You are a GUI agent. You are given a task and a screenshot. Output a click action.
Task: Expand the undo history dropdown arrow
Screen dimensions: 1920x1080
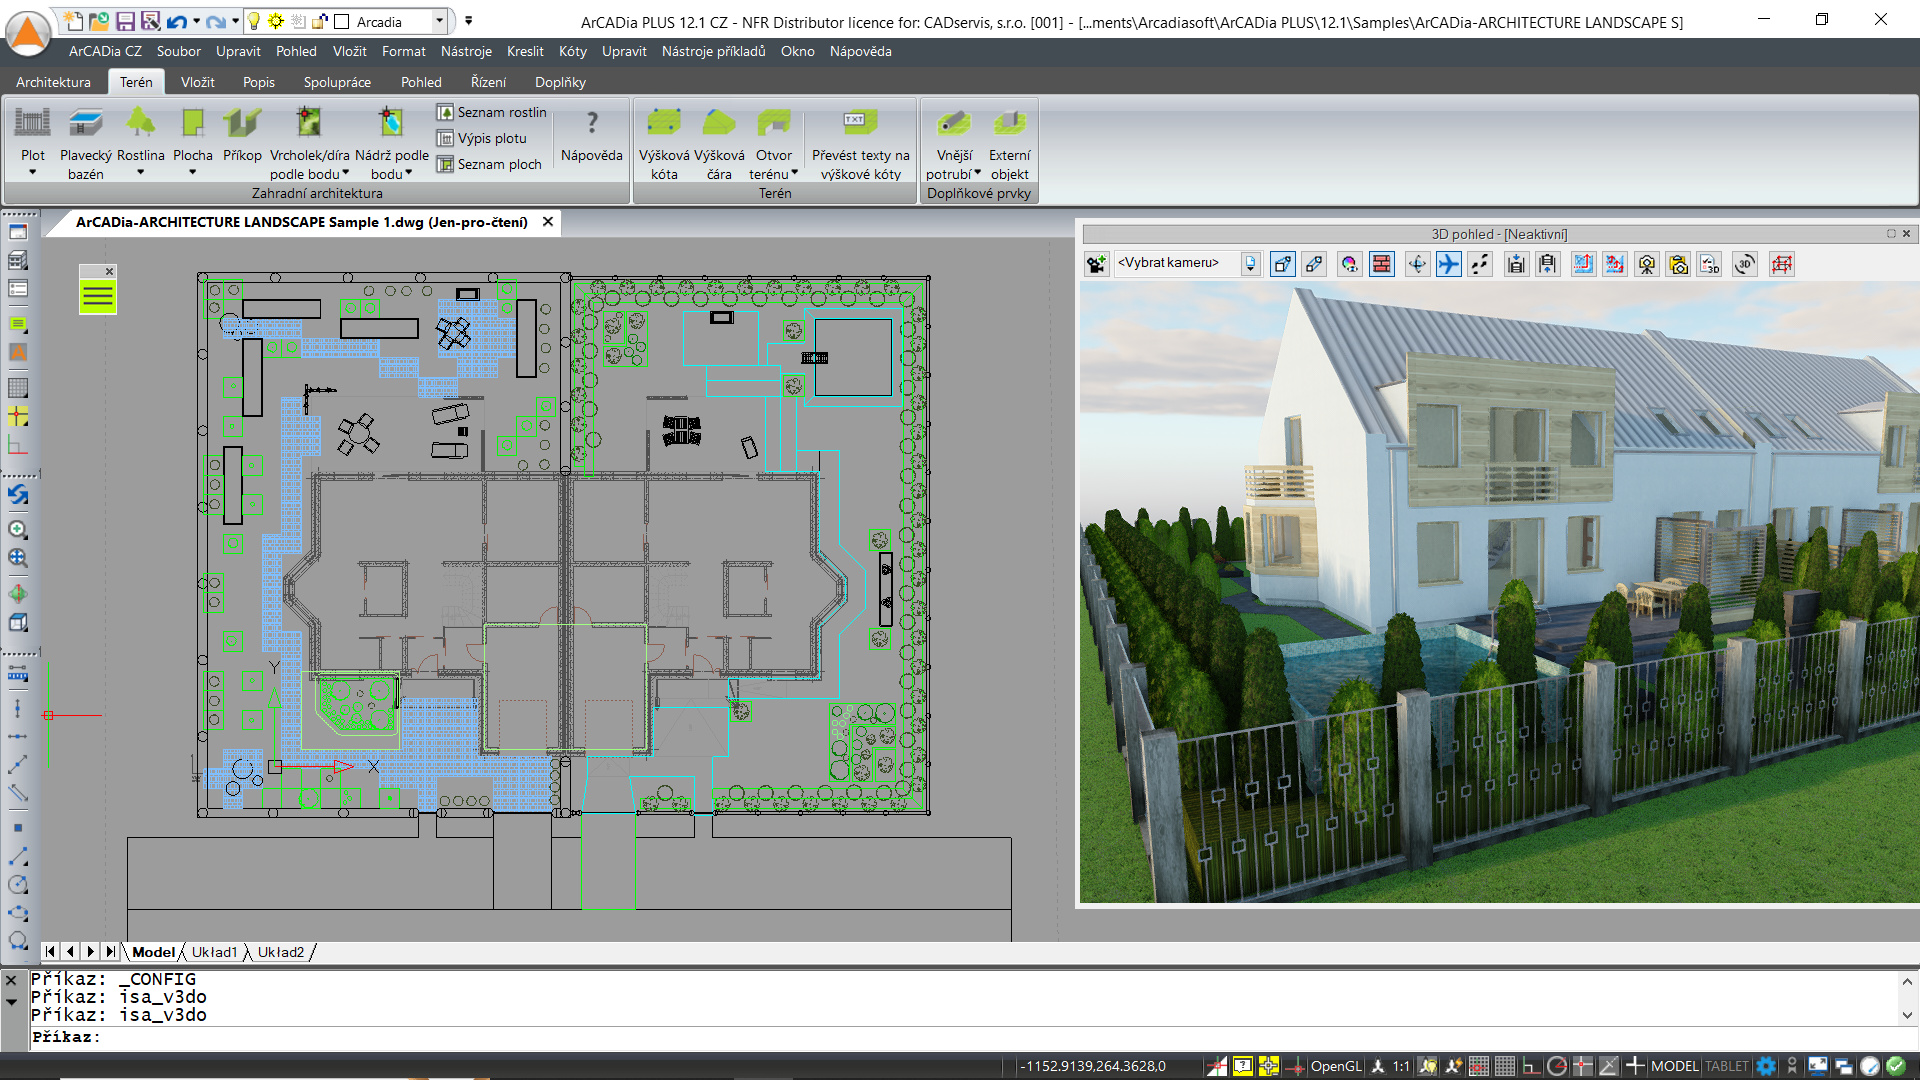(196, 21)
